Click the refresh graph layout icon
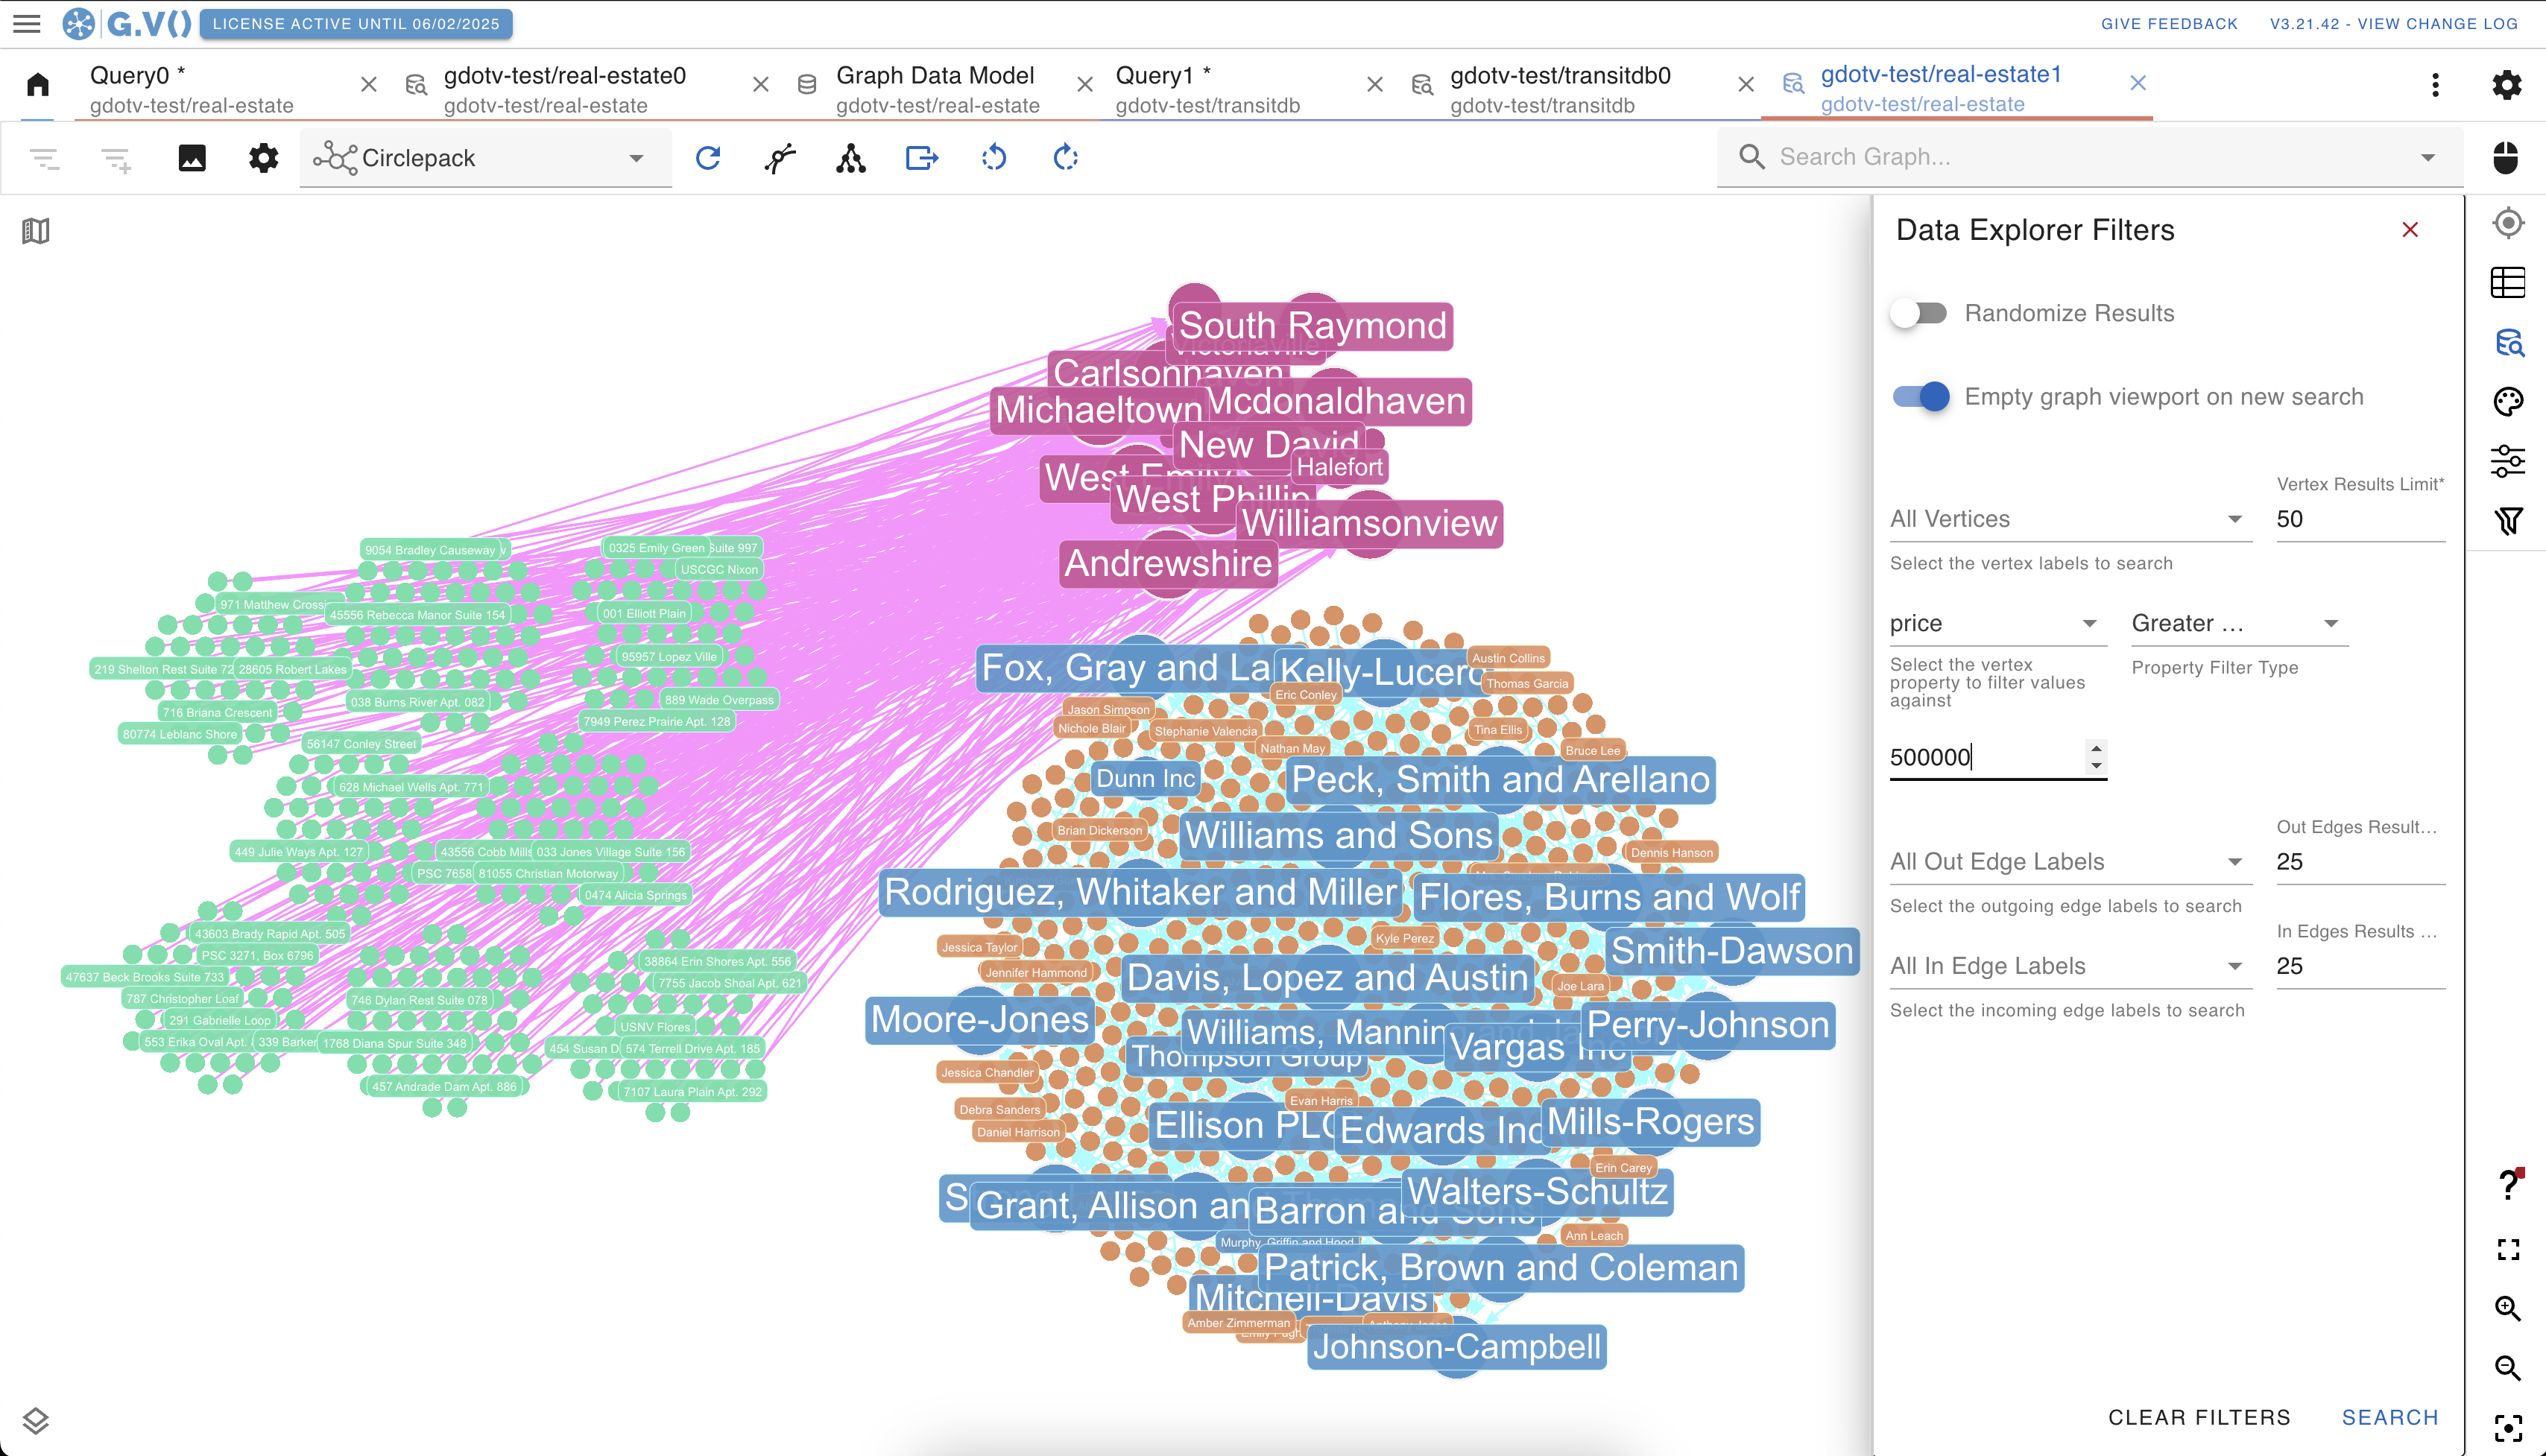This screenshot has width=2546, height=1456. (x=708, y=157)
